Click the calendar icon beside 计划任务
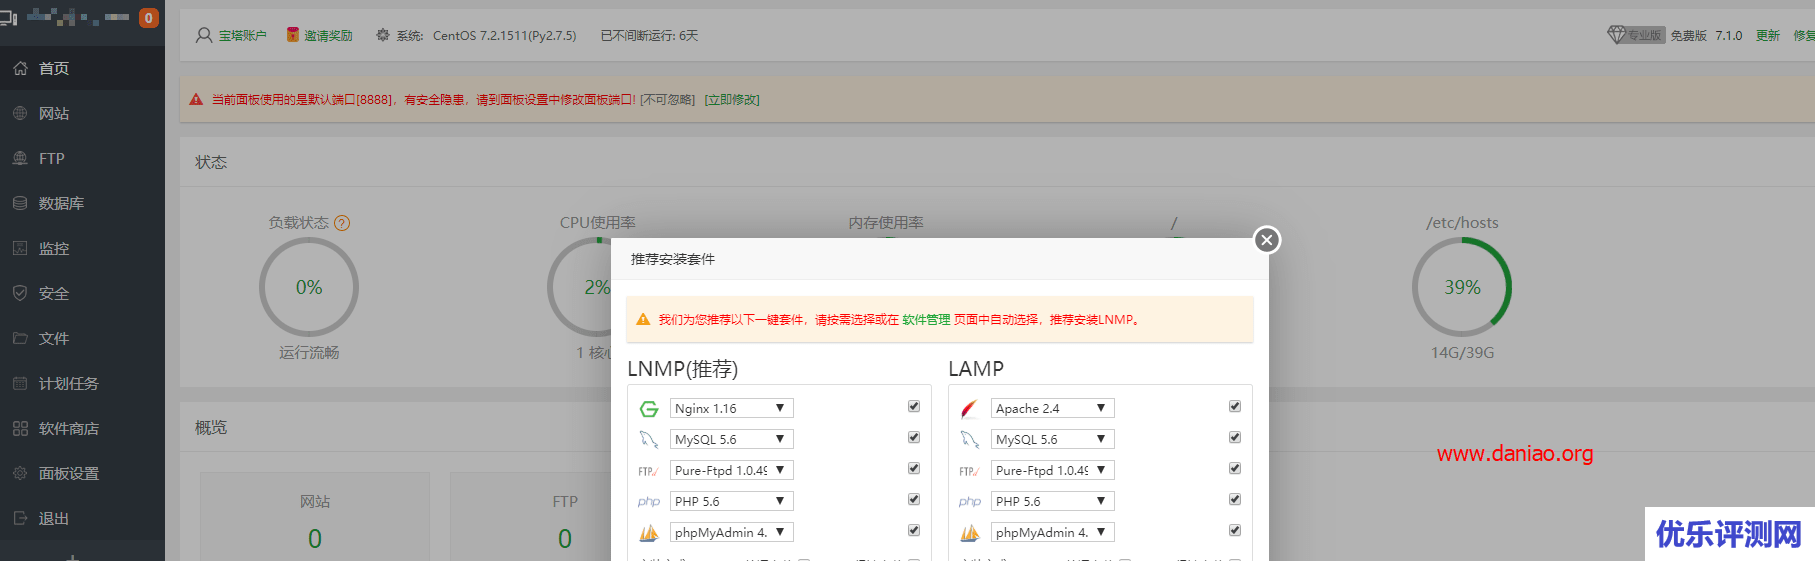Image resolution: width=1815 pixels, height=561 pixels. [20, 383]
